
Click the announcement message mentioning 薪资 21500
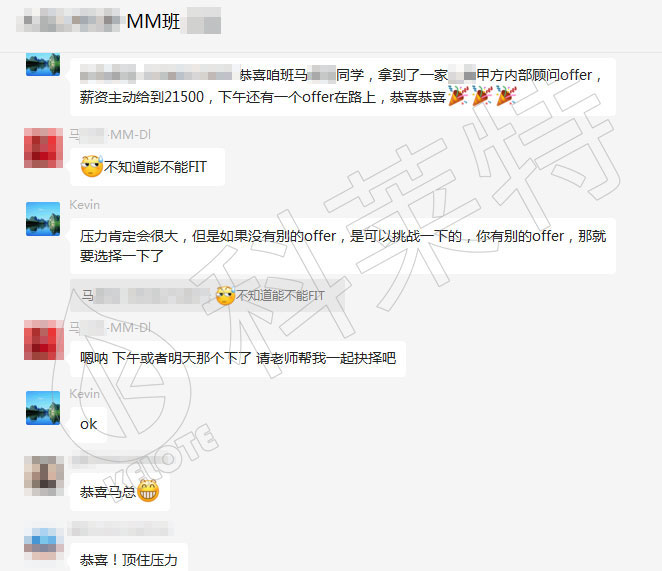click(x=343, y=87)
